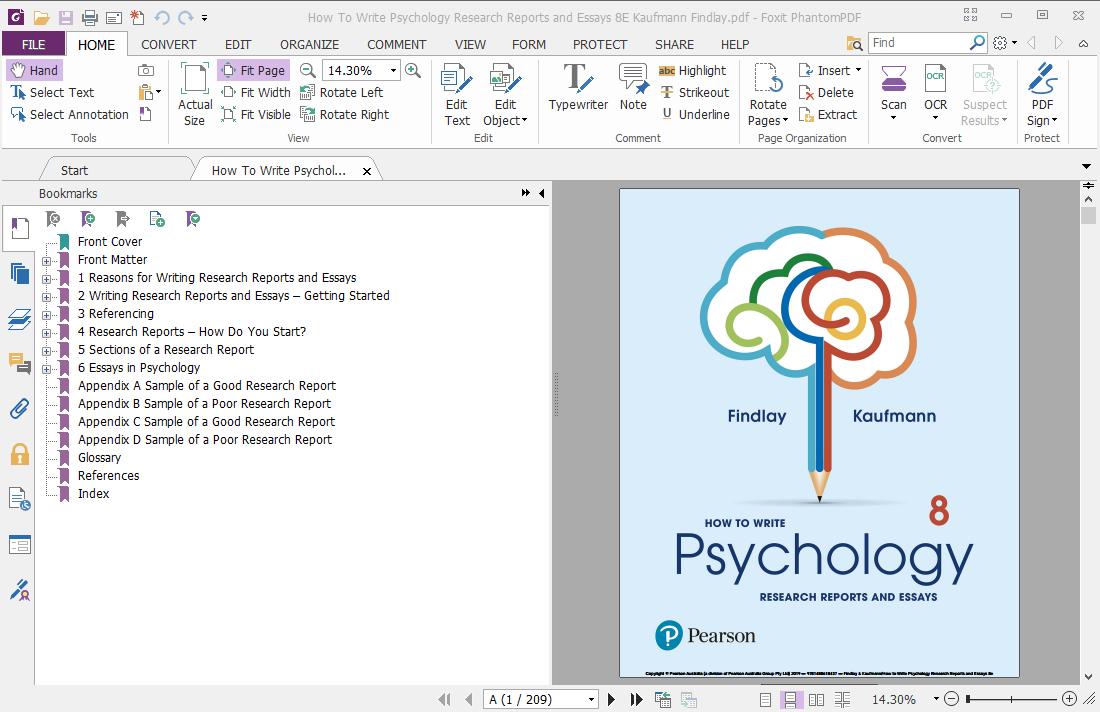The width and height of the screenshot is (1100, 712).
Task: Switch to continuous page view in status bar
Action: (790, 699)
